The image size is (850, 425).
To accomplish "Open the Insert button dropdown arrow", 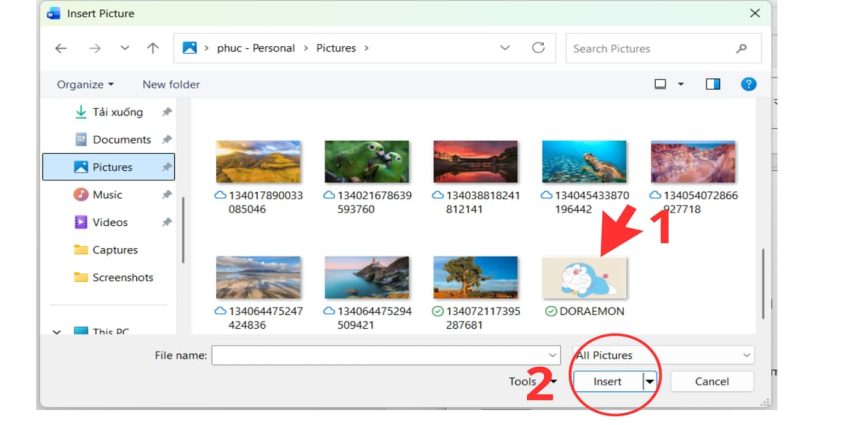I will 650,381.
